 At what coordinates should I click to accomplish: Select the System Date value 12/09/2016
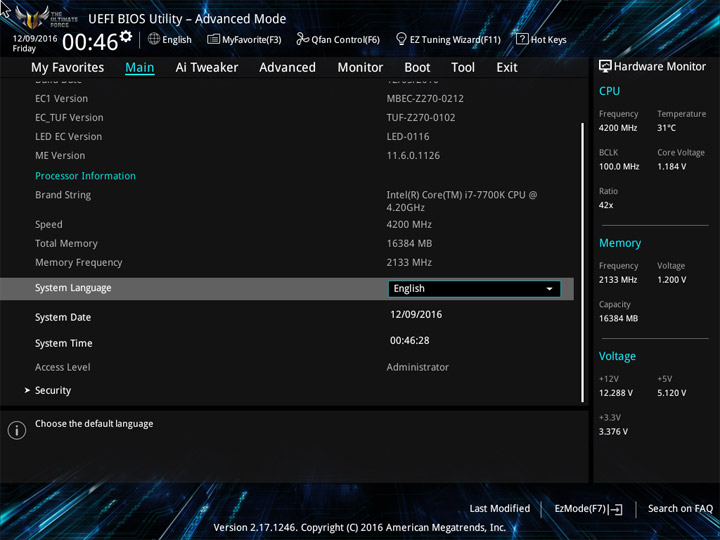(416, 315)
